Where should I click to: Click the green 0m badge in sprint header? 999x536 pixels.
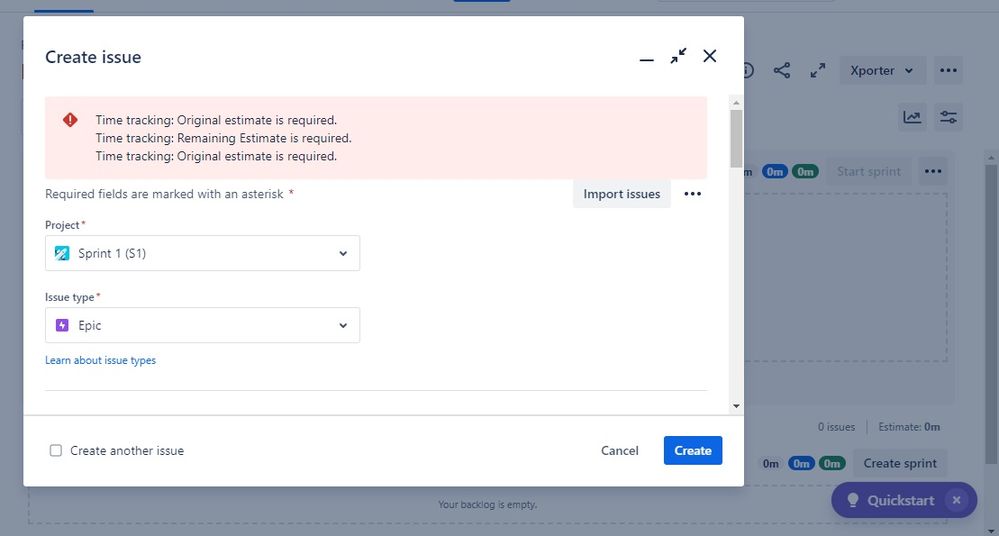click(805, 171)
